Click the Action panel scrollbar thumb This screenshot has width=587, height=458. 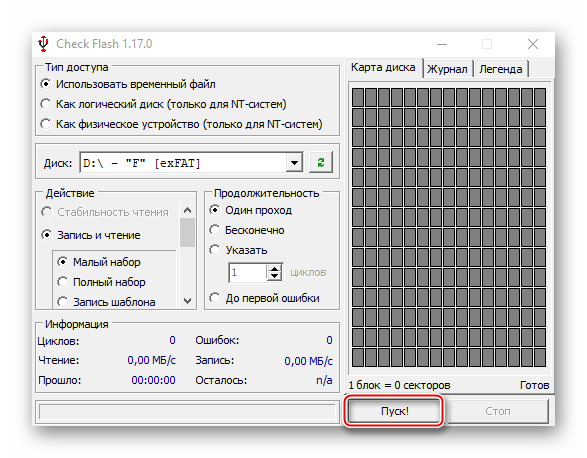(x=188, y=233)
